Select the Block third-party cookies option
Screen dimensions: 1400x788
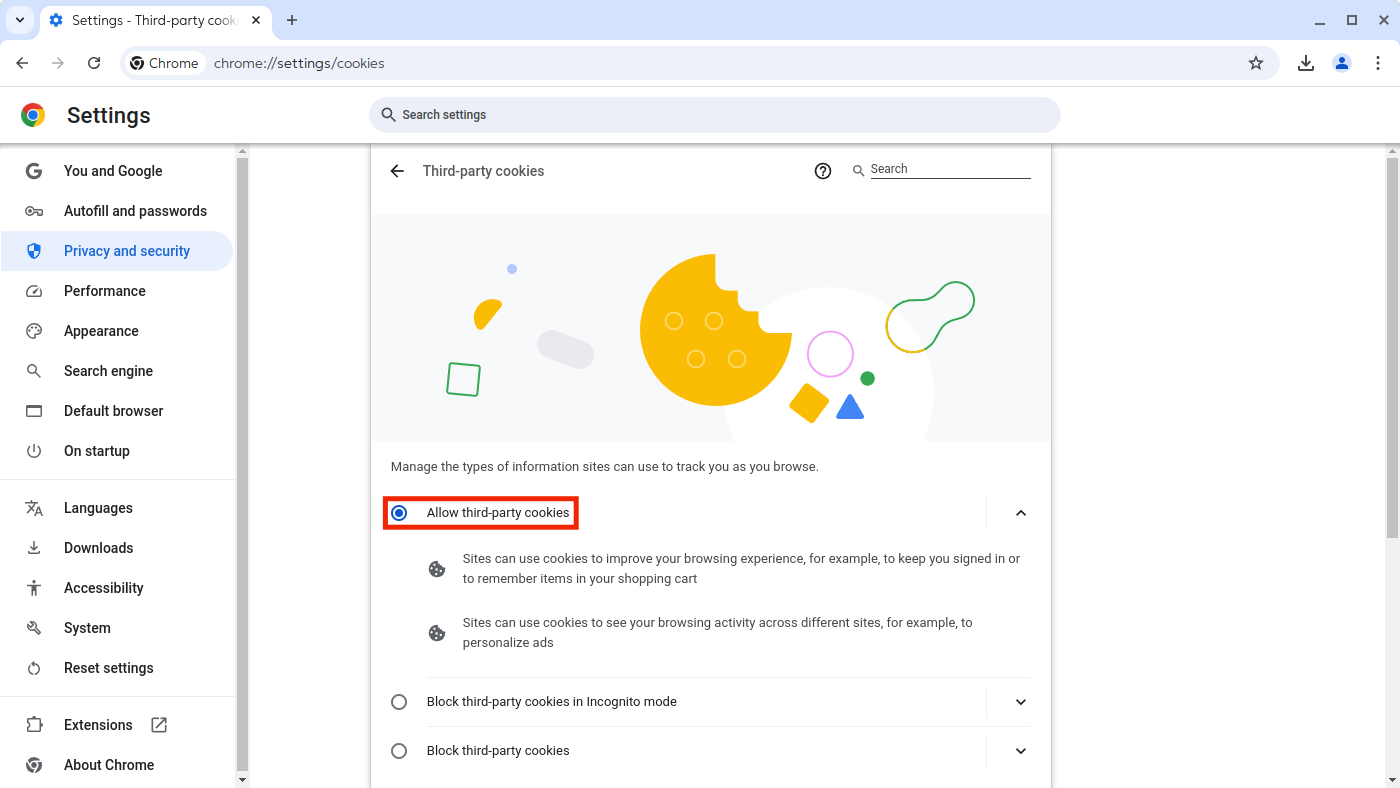pos(399,751)
